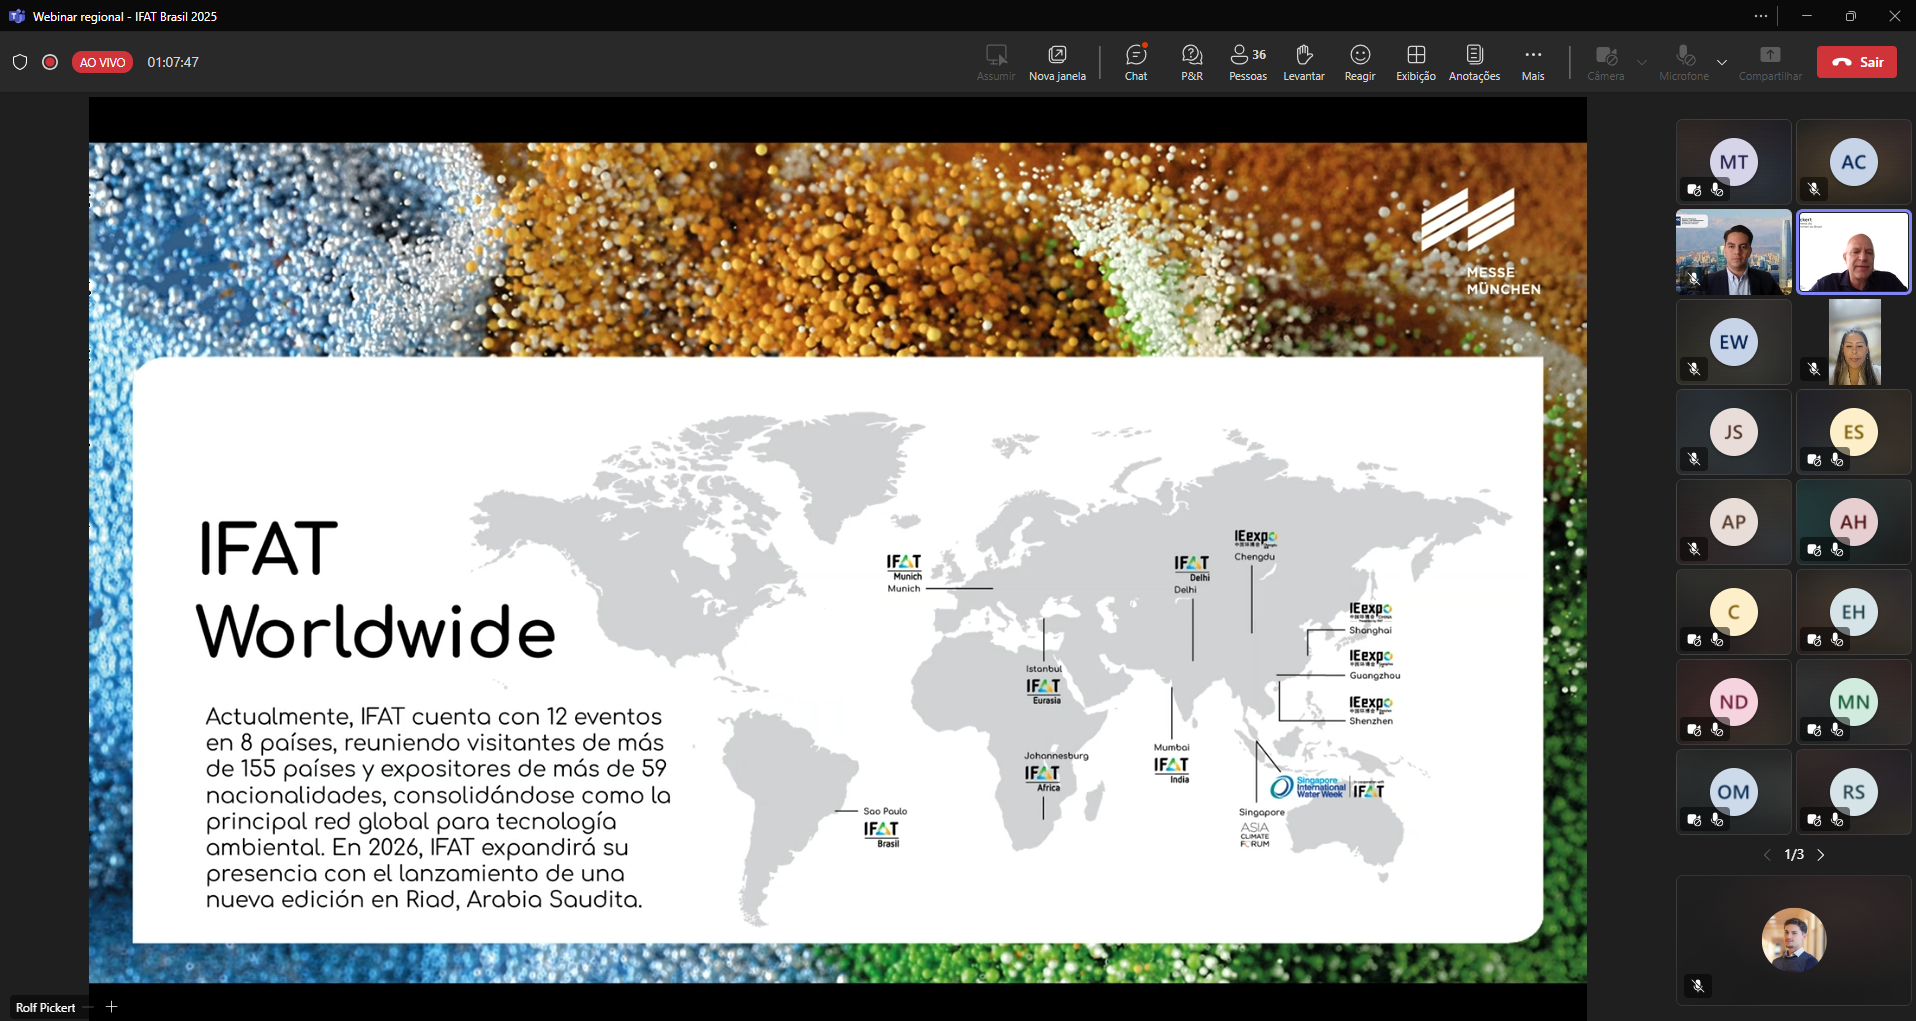Select the JS participant tile
This screenshot has height=1021, width=1916.
click(1734, 432)
